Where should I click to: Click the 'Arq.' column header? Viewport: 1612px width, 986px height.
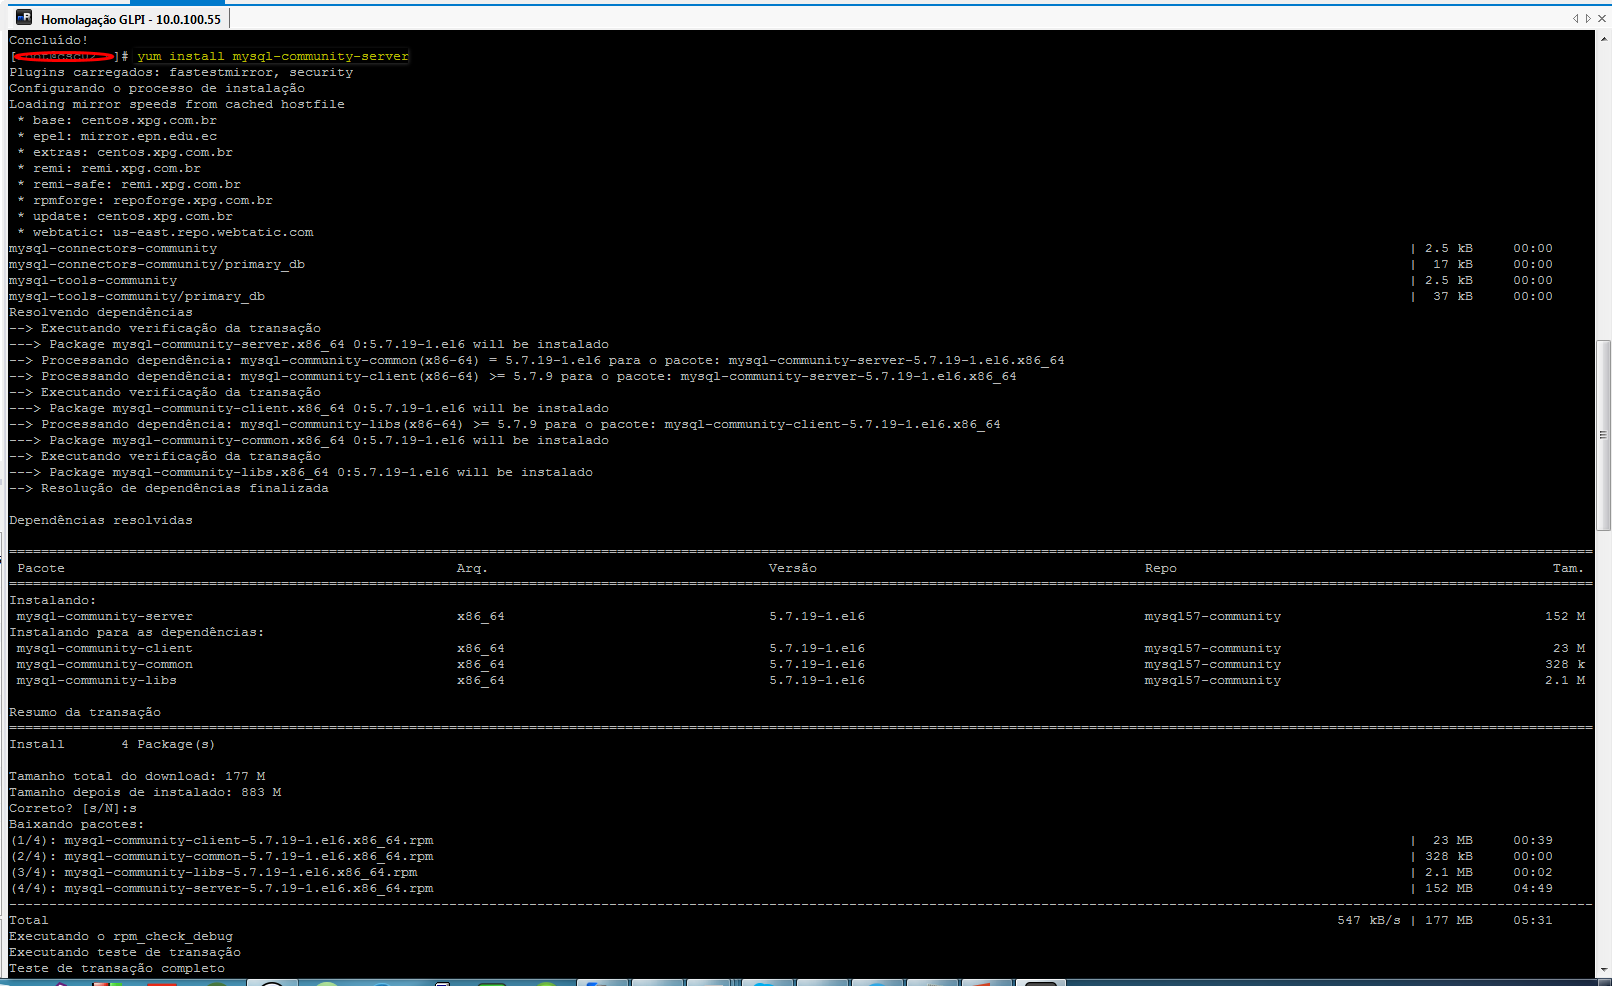pos(473,568)
